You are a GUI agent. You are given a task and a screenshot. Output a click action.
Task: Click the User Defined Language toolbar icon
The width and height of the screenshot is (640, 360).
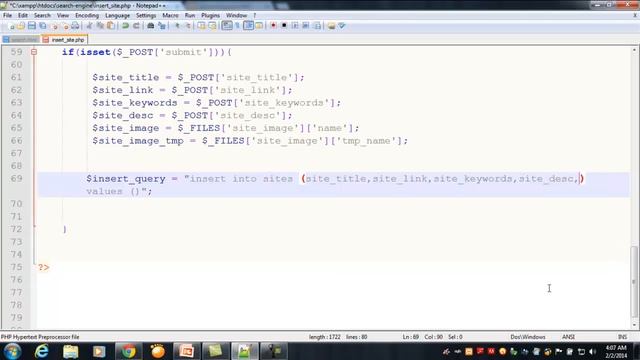pyautogui.click(x=259, y=26)
